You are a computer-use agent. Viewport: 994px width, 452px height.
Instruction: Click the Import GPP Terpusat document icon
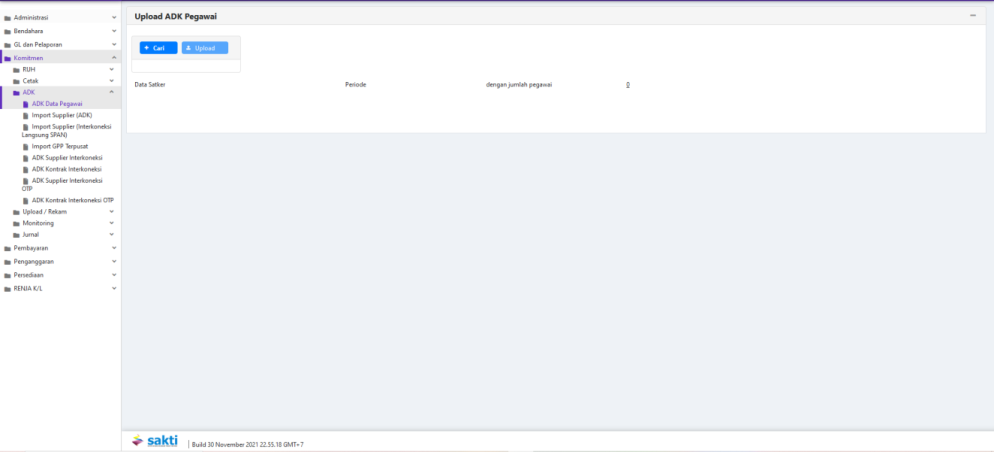(26, 146)
